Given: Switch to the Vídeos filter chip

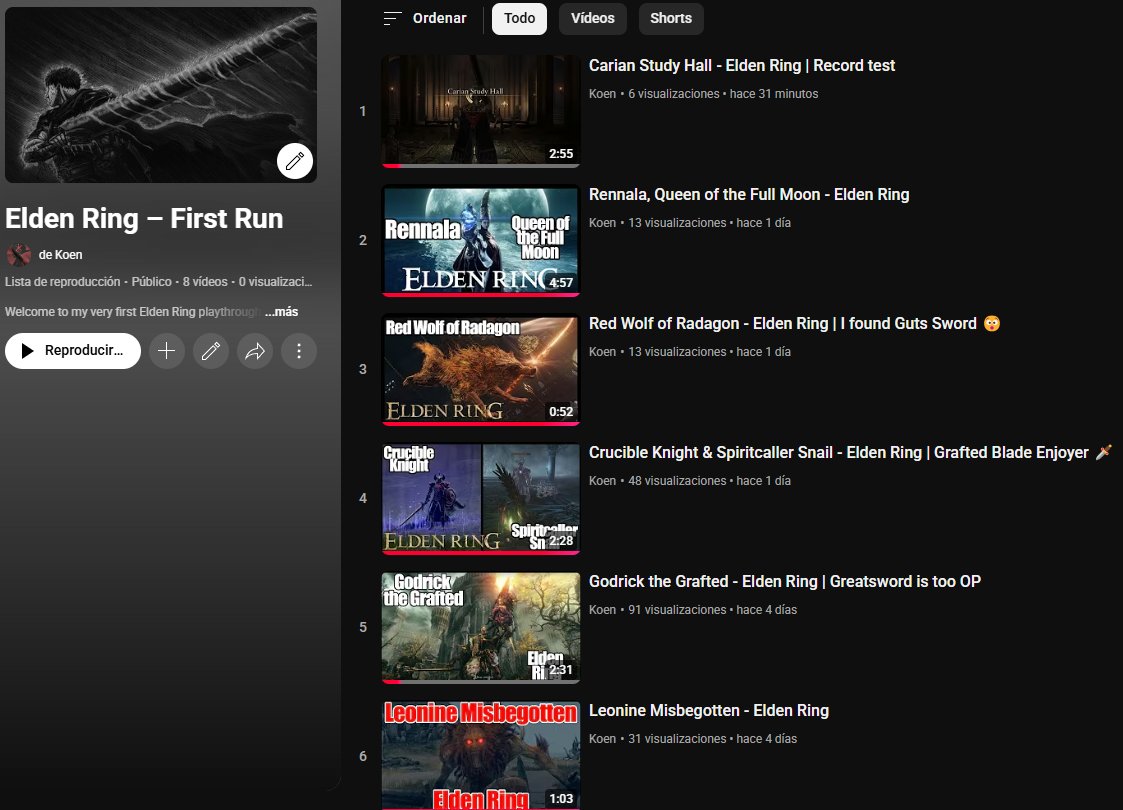Looking at the screenshot, I should [592, 19].
